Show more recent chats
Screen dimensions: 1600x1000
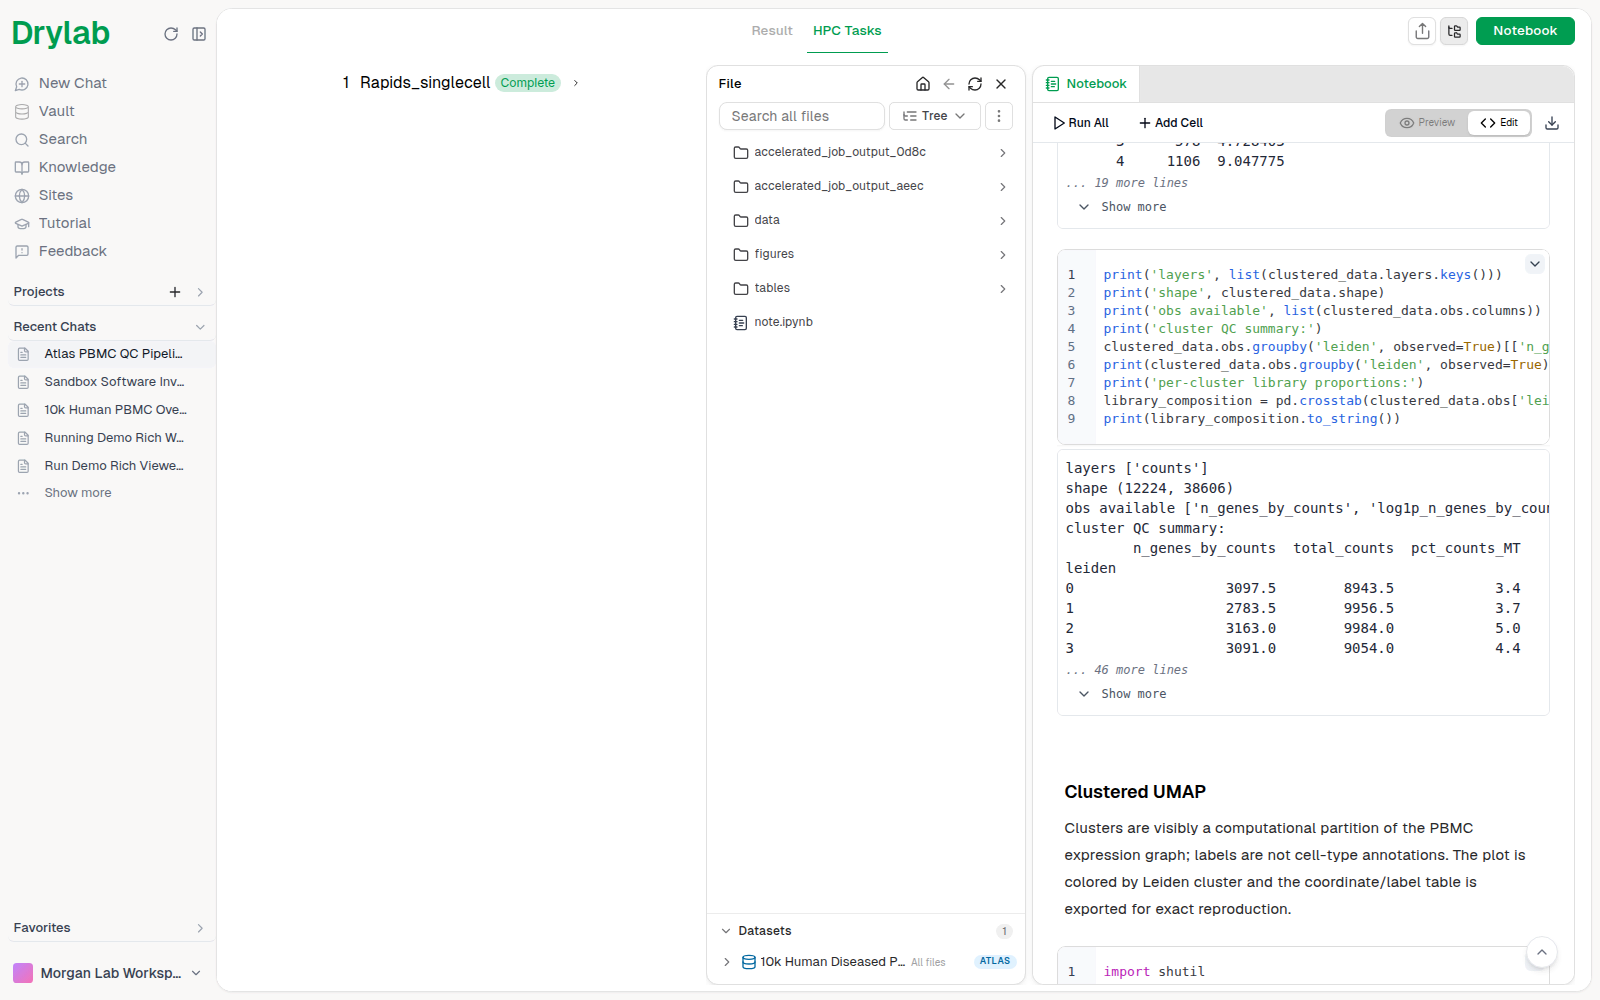pos(78,493)
